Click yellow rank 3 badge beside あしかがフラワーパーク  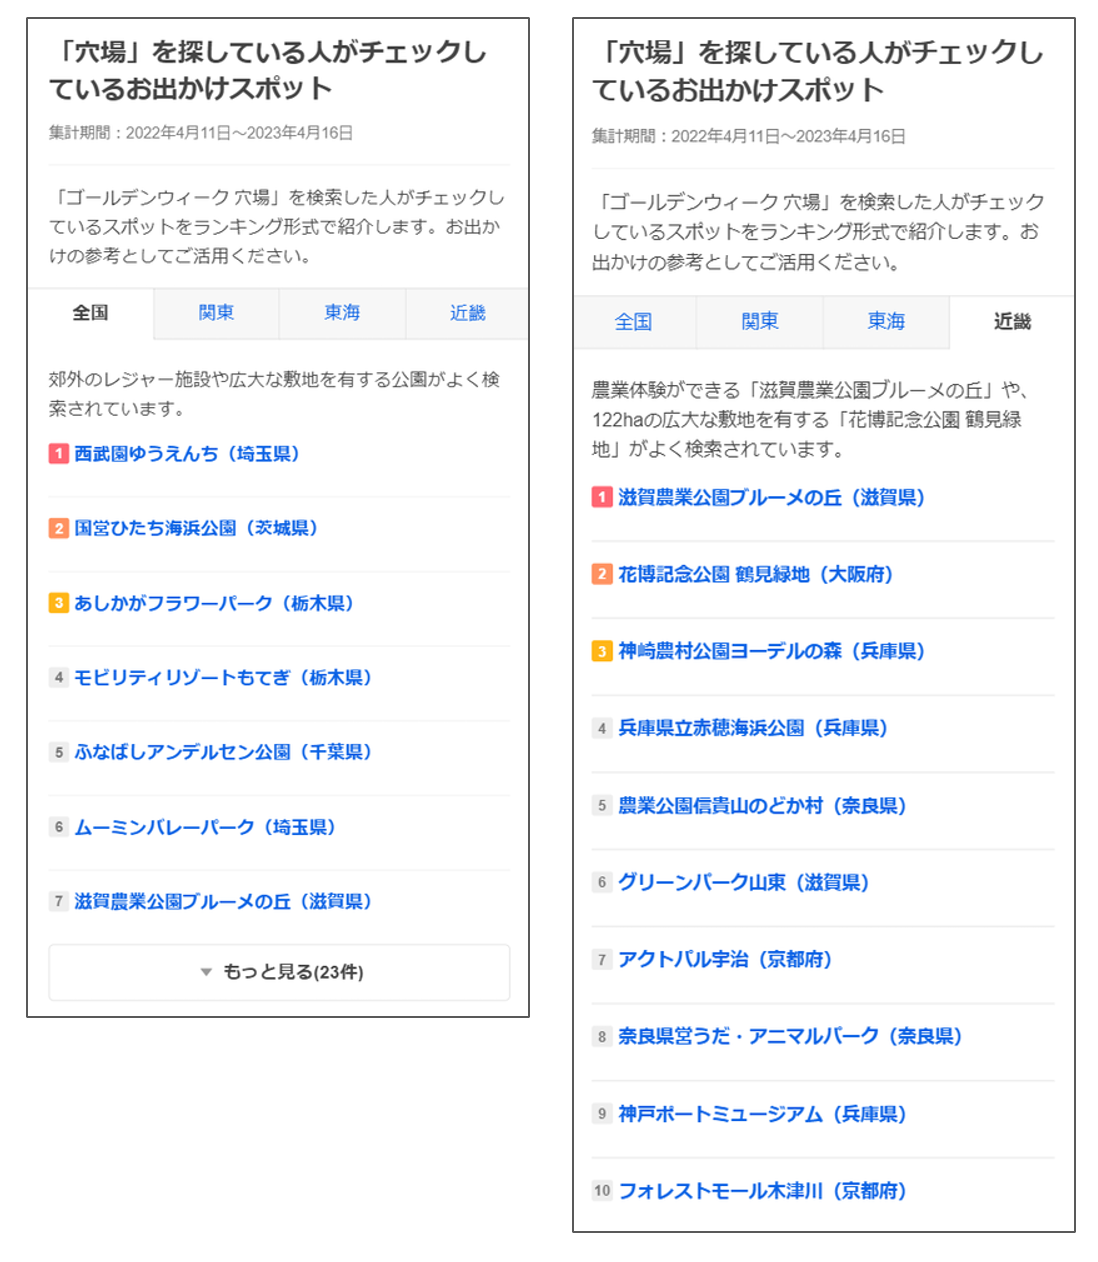(x=59, y=603)
